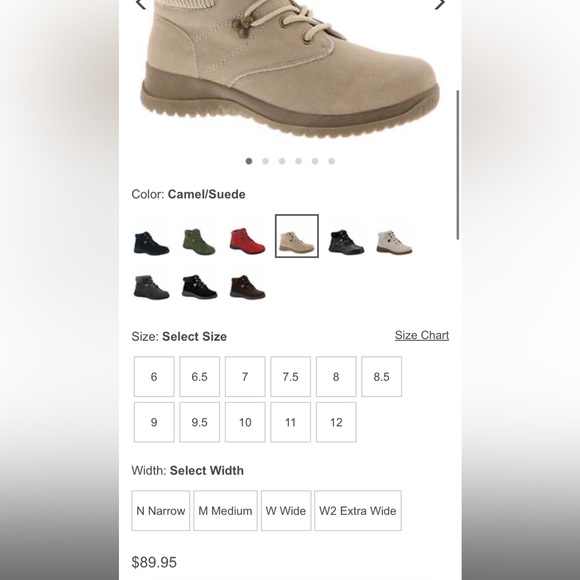The height and width of the screenshot is (580, 580).
Task: Show the next product image
Action: 439,4
